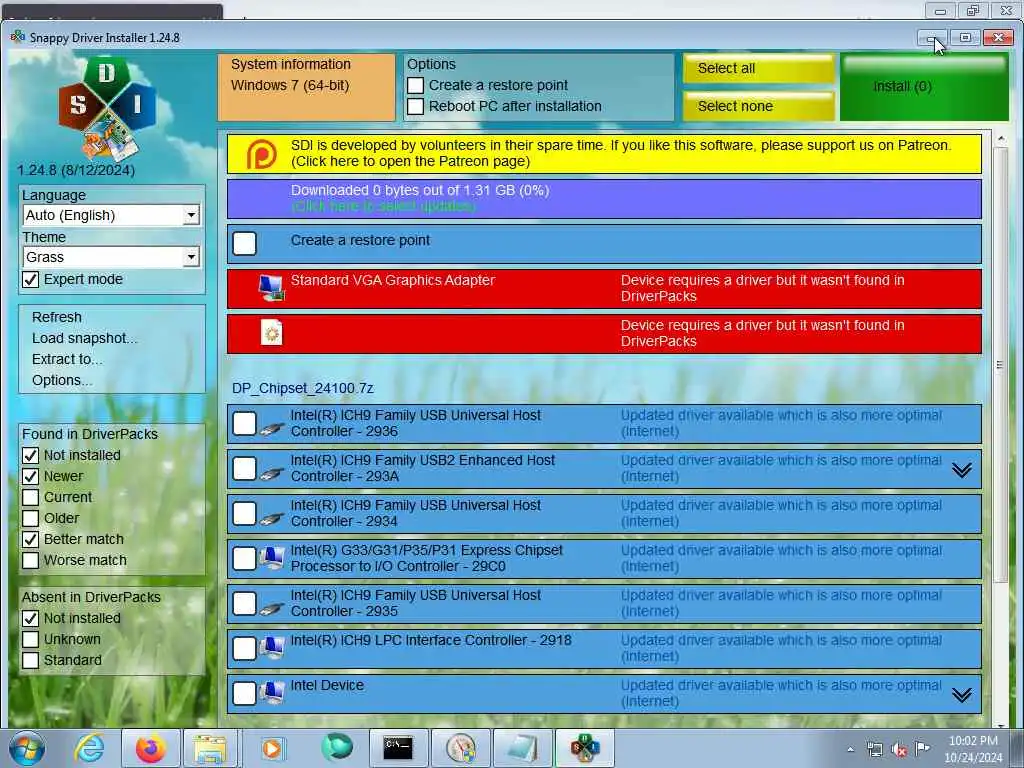Viewport: 1024px width, 768px height.
Task: Tick the Create a restore point list checkbox
Action: coord(245,244)
